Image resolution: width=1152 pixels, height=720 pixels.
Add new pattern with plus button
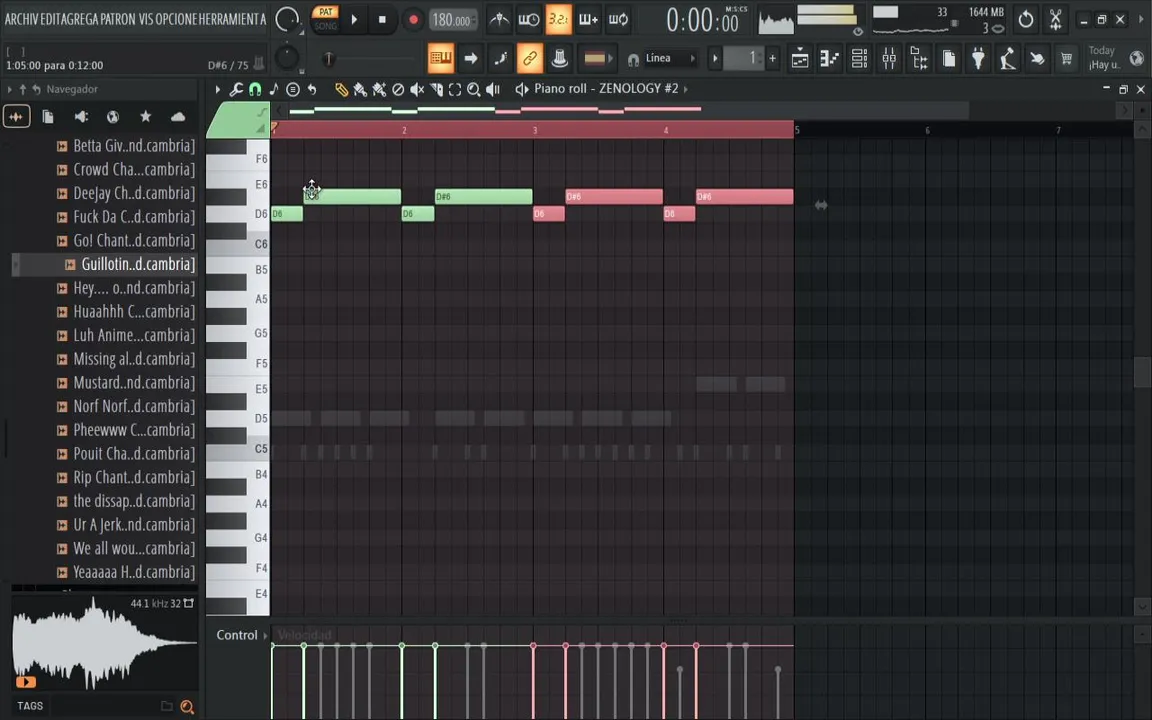pyautogui.click(x=772, y=58)
